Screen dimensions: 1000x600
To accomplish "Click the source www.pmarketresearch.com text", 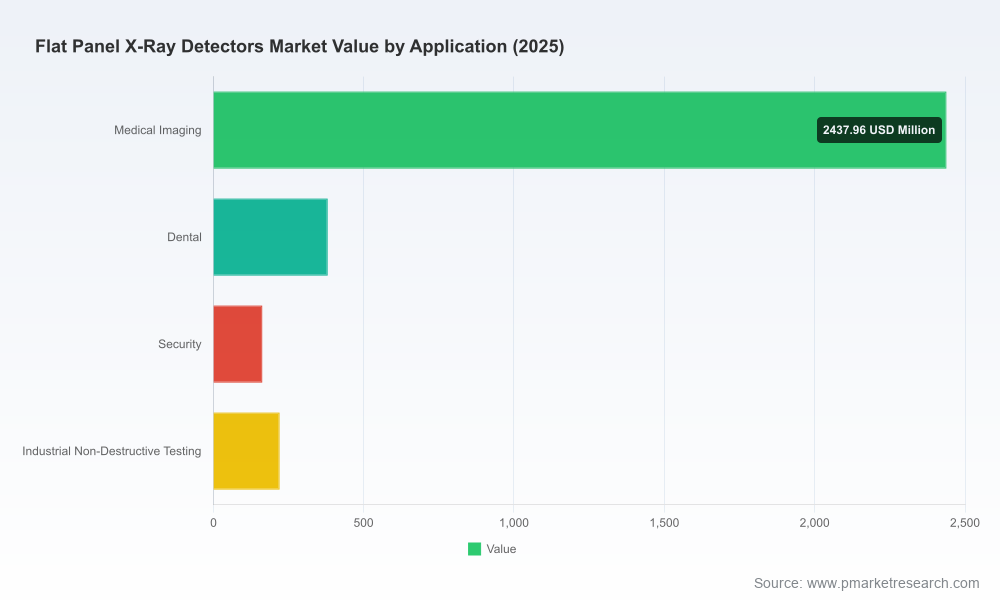I will (866, 583).
